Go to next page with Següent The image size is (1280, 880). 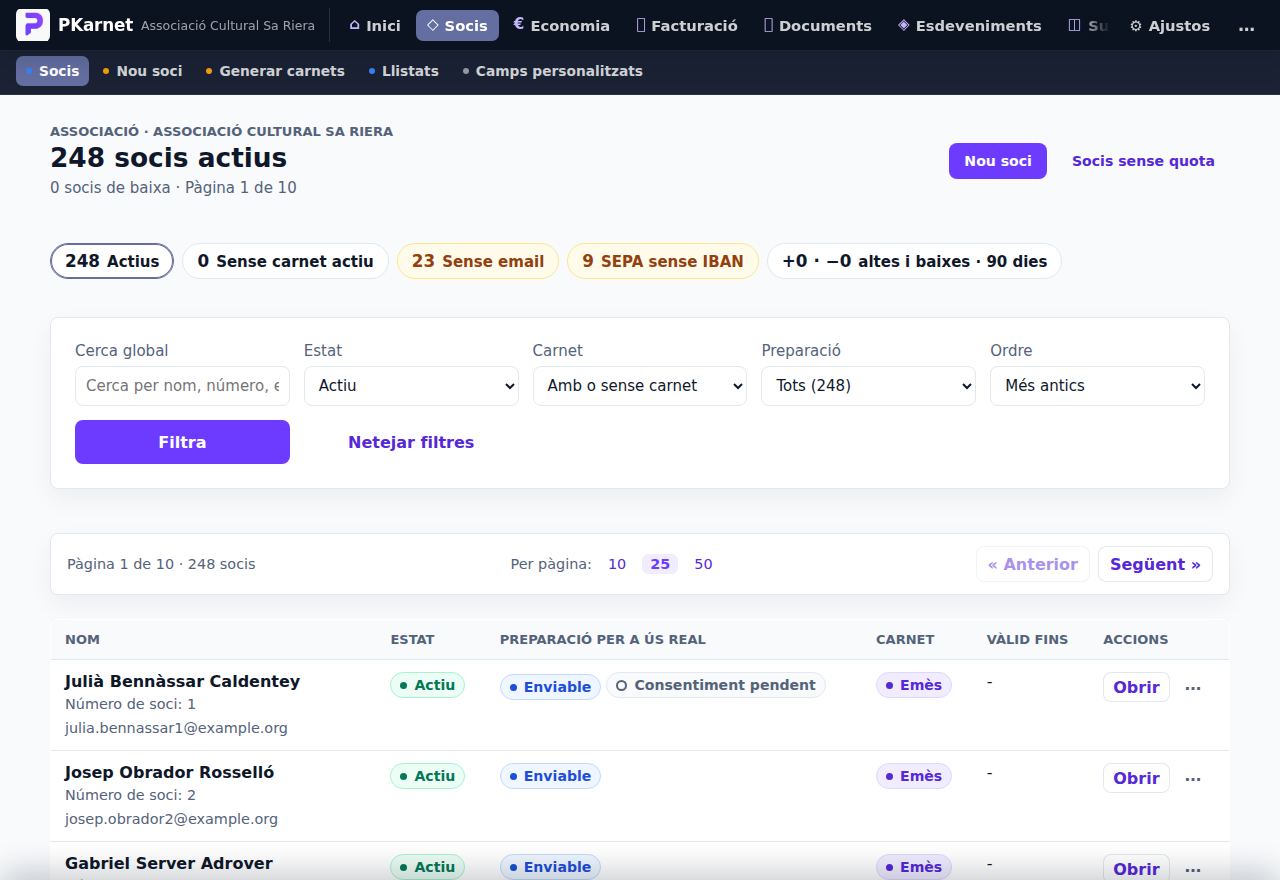click(1155, 564)
